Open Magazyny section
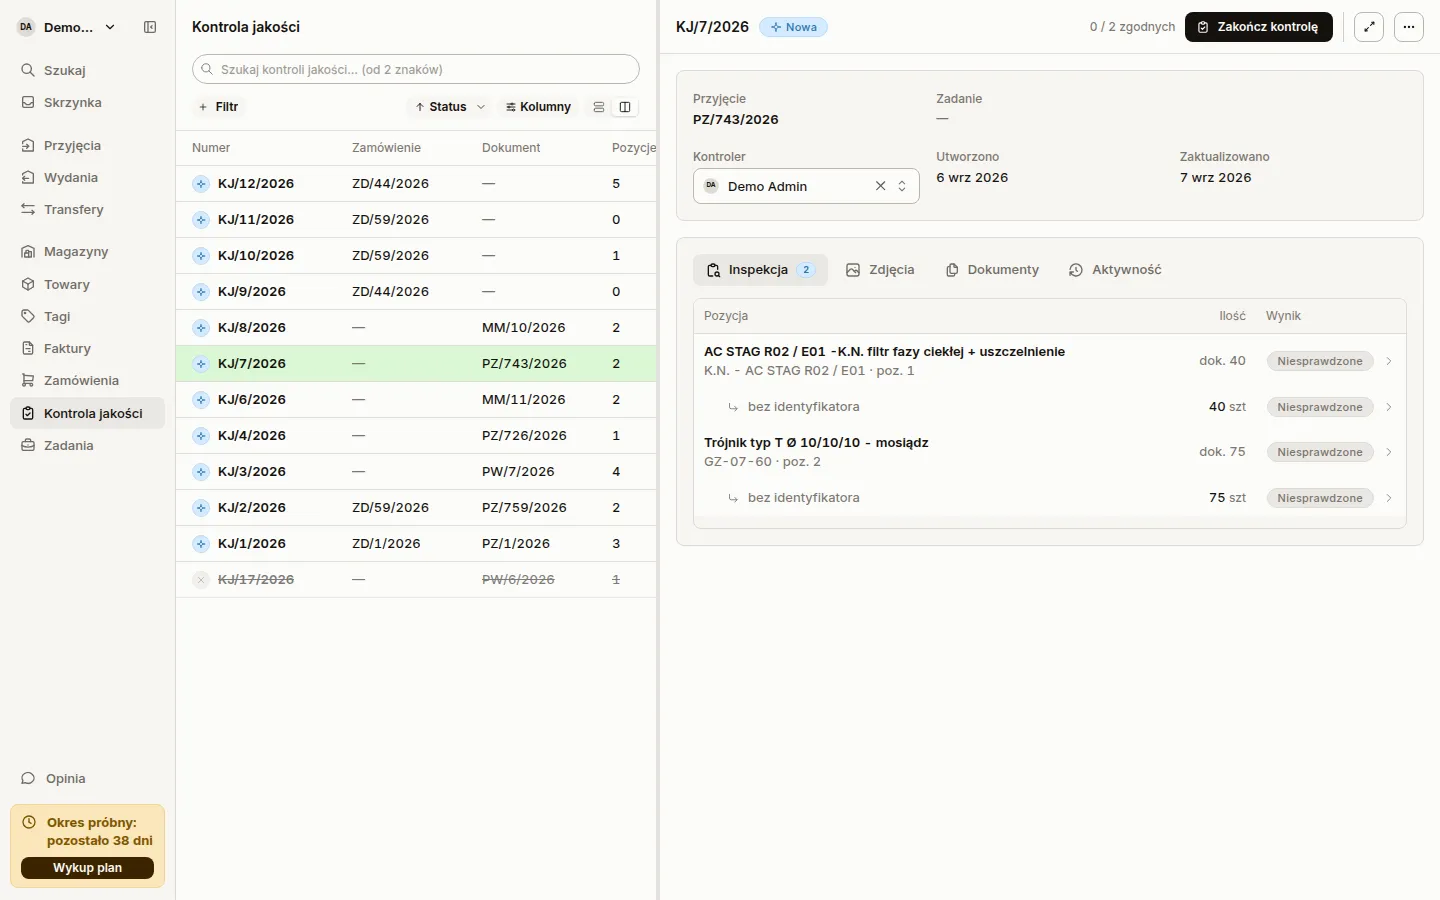 87,251
